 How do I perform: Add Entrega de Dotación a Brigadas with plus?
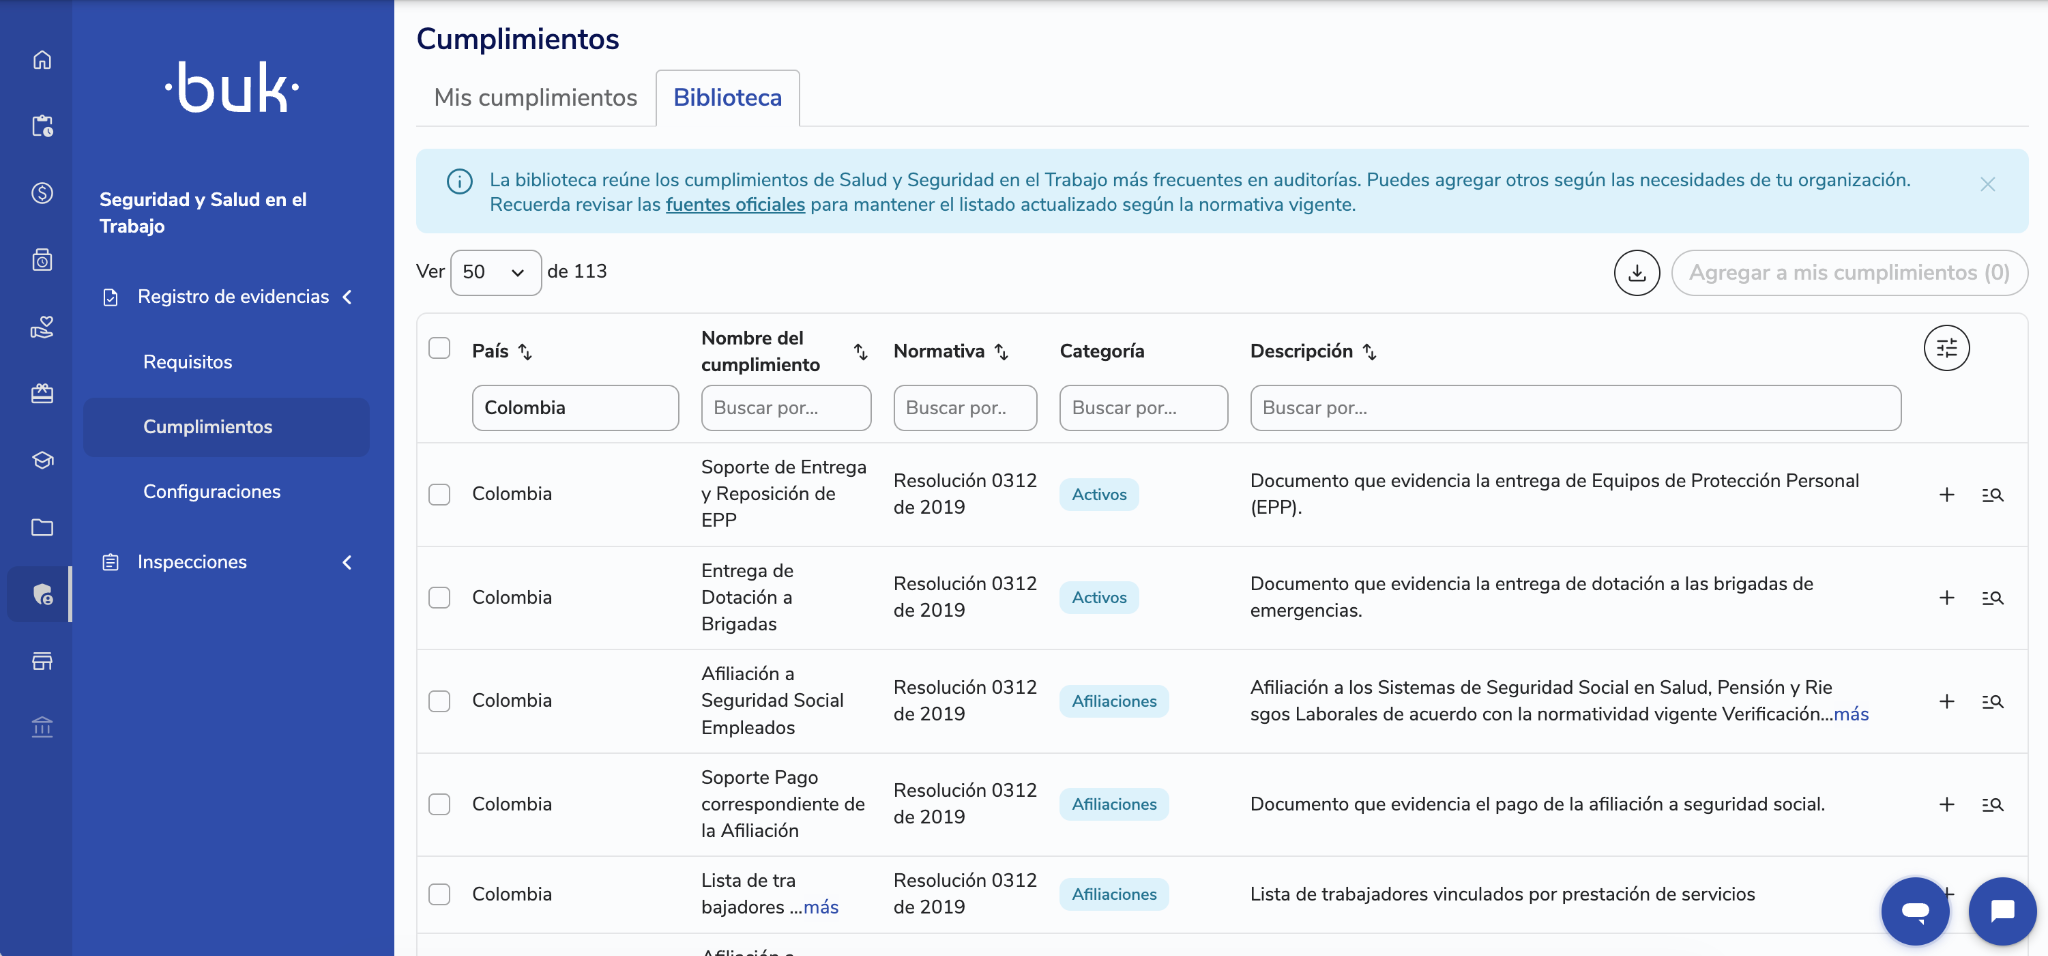tap(1947, 598)
